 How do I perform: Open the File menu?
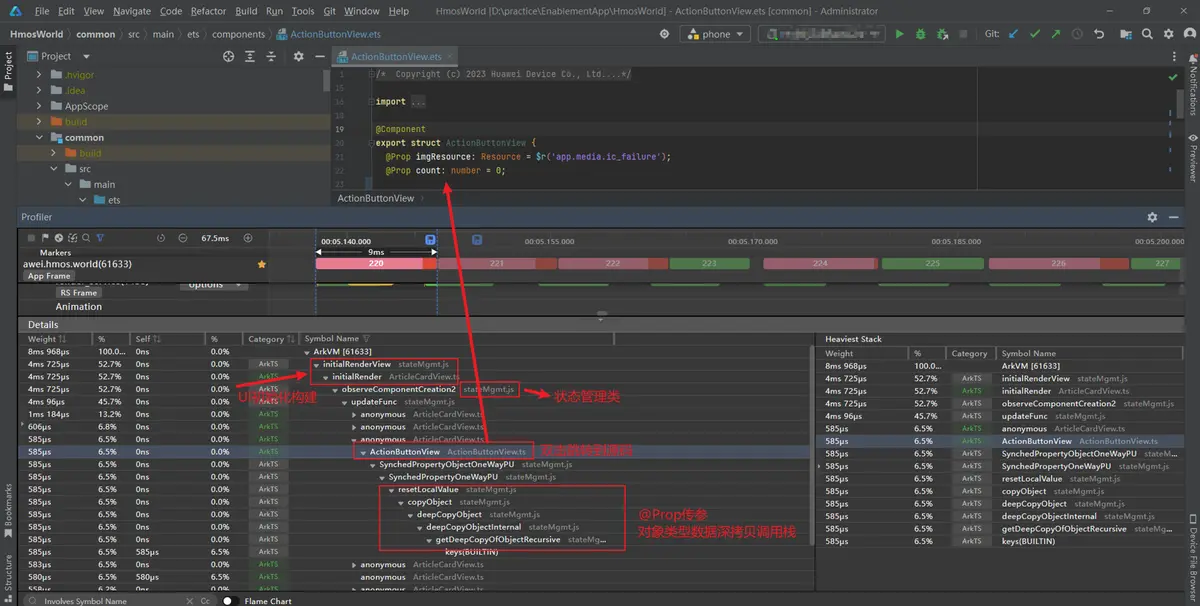tap(42, 11)
